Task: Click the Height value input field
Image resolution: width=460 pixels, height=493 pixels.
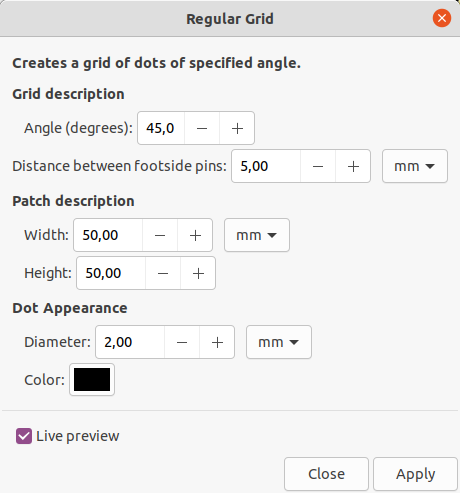Action: (x=111, y=273)
